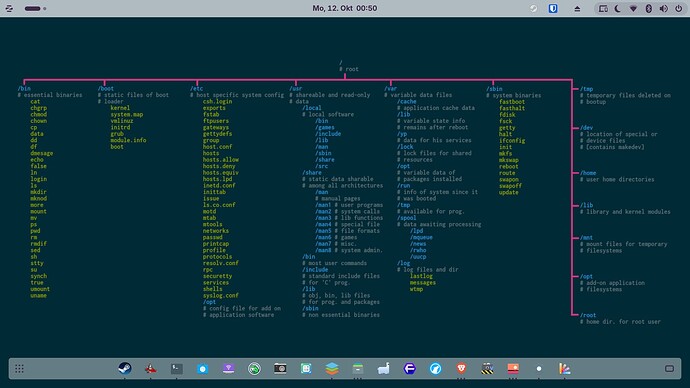
Task: Launch Steam from the dock
Action: click(125, 368)
